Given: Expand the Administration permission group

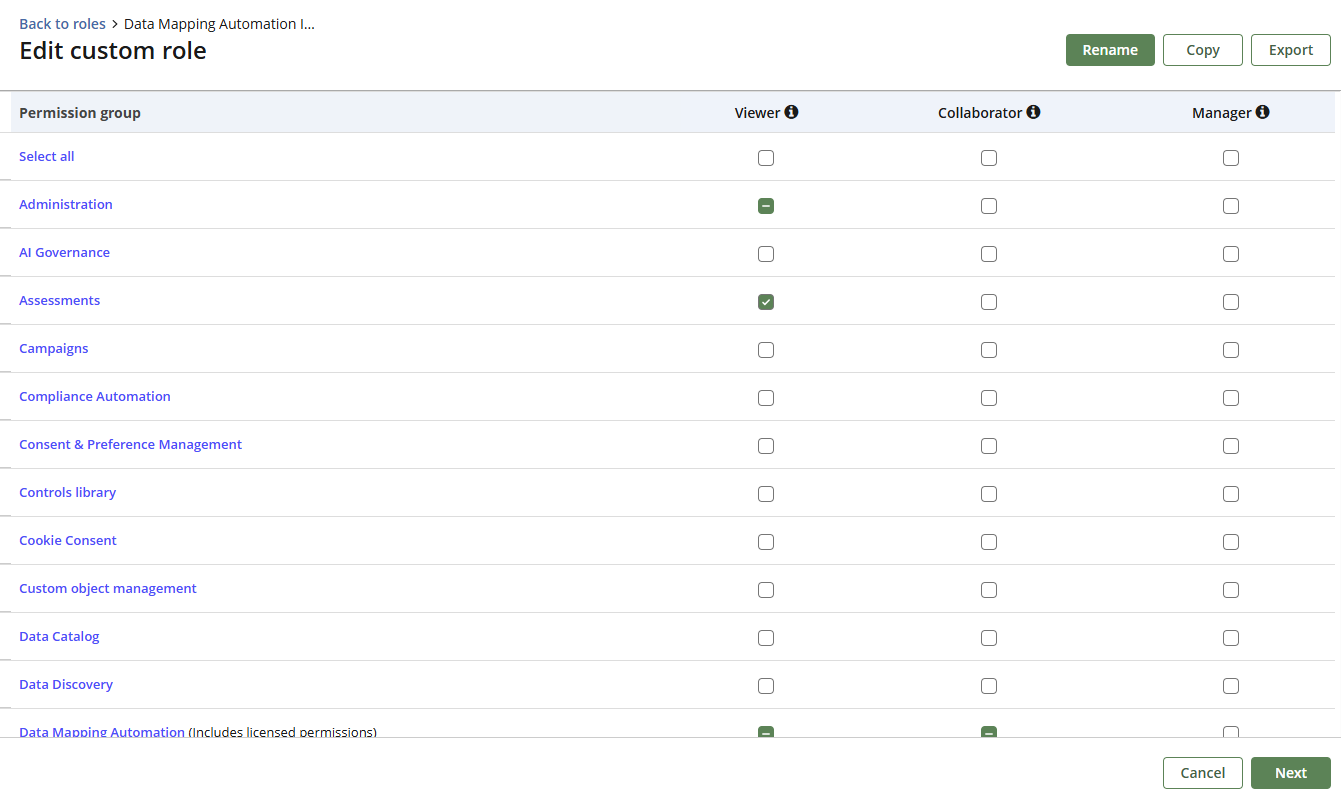Looking at the screenshot, I should [66, 204].
